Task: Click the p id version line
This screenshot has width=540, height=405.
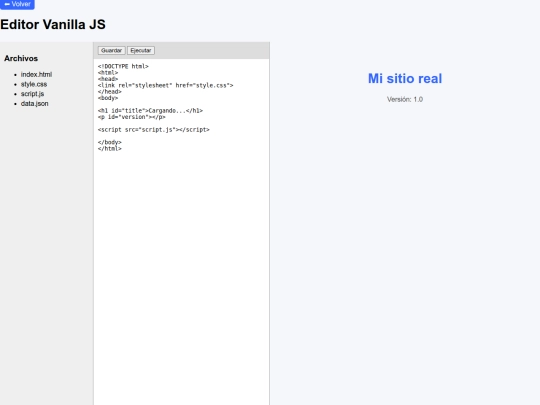Action: 132,117
